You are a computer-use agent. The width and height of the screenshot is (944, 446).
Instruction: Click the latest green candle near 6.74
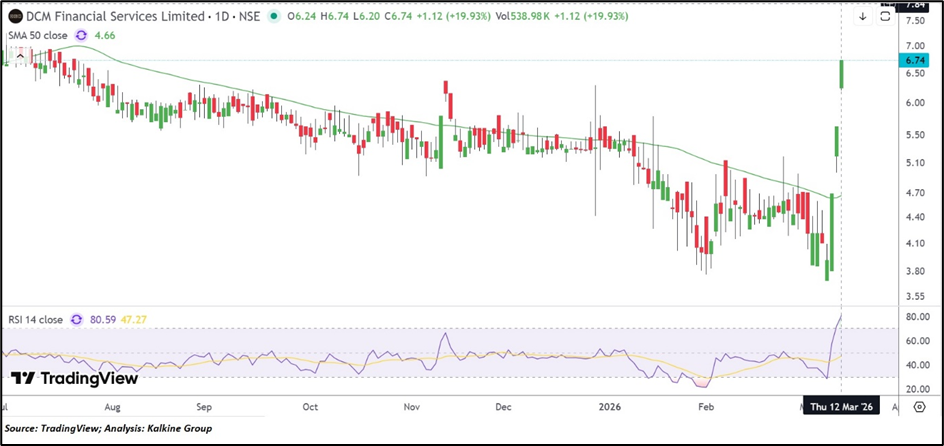[x=842, y=74]
